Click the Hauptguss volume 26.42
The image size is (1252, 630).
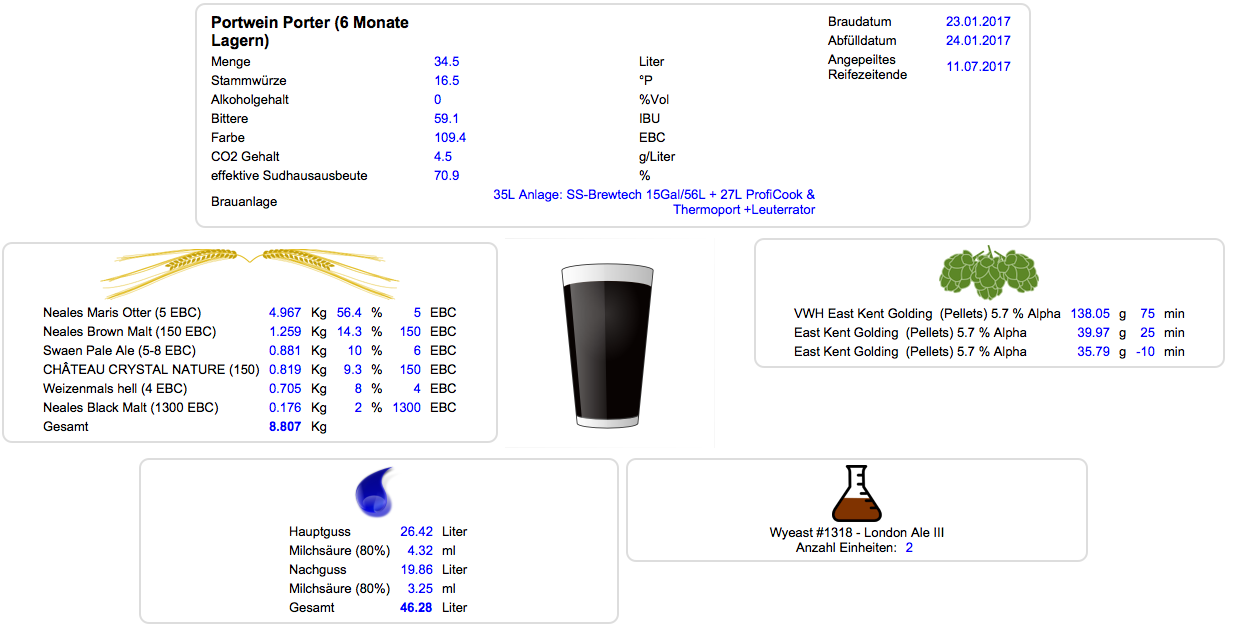(416, 532)
